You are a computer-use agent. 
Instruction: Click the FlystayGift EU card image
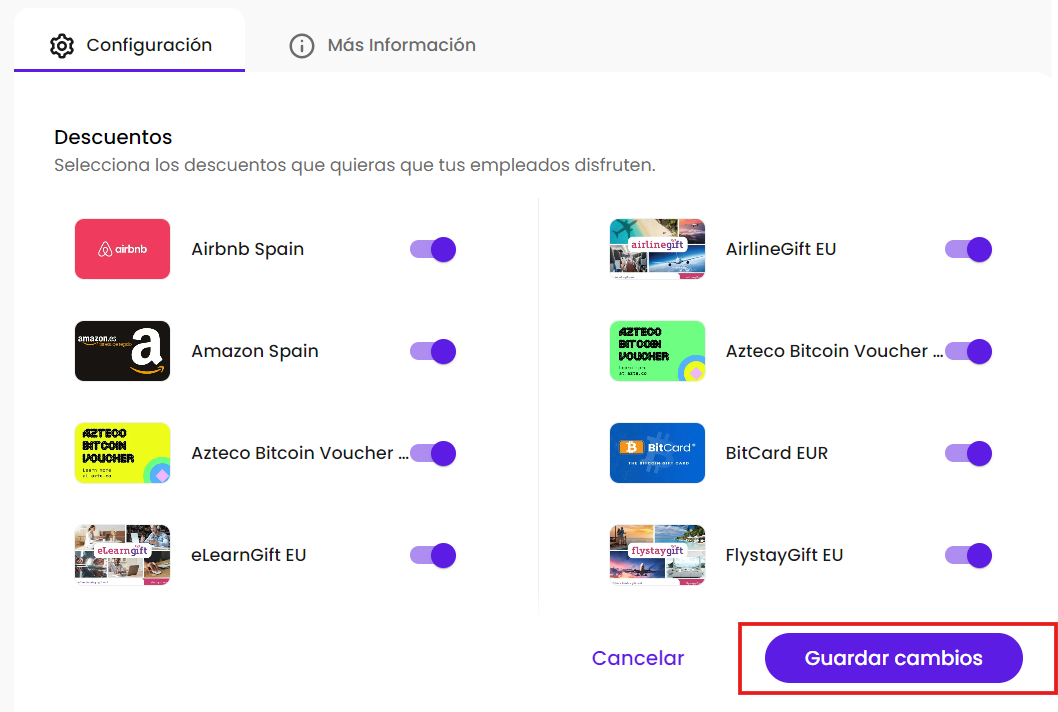(x=657, y=555)
